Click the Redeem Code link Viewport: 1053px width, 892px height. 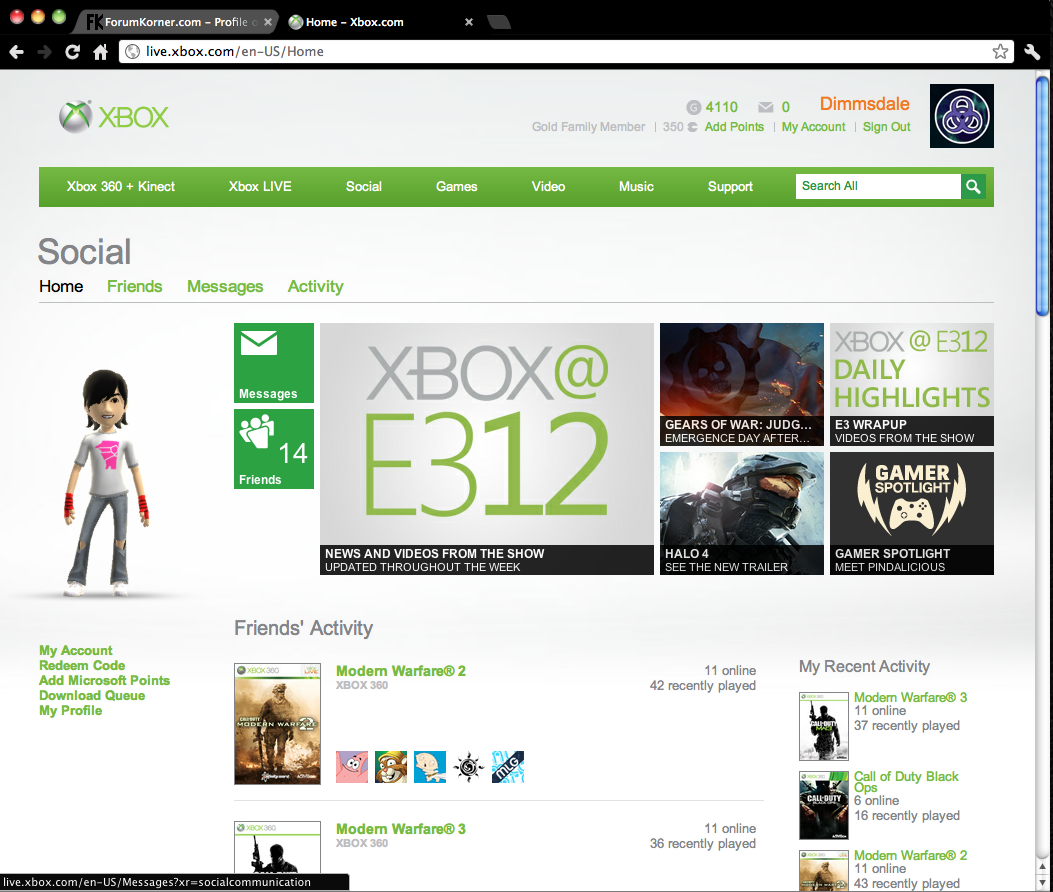82,666
